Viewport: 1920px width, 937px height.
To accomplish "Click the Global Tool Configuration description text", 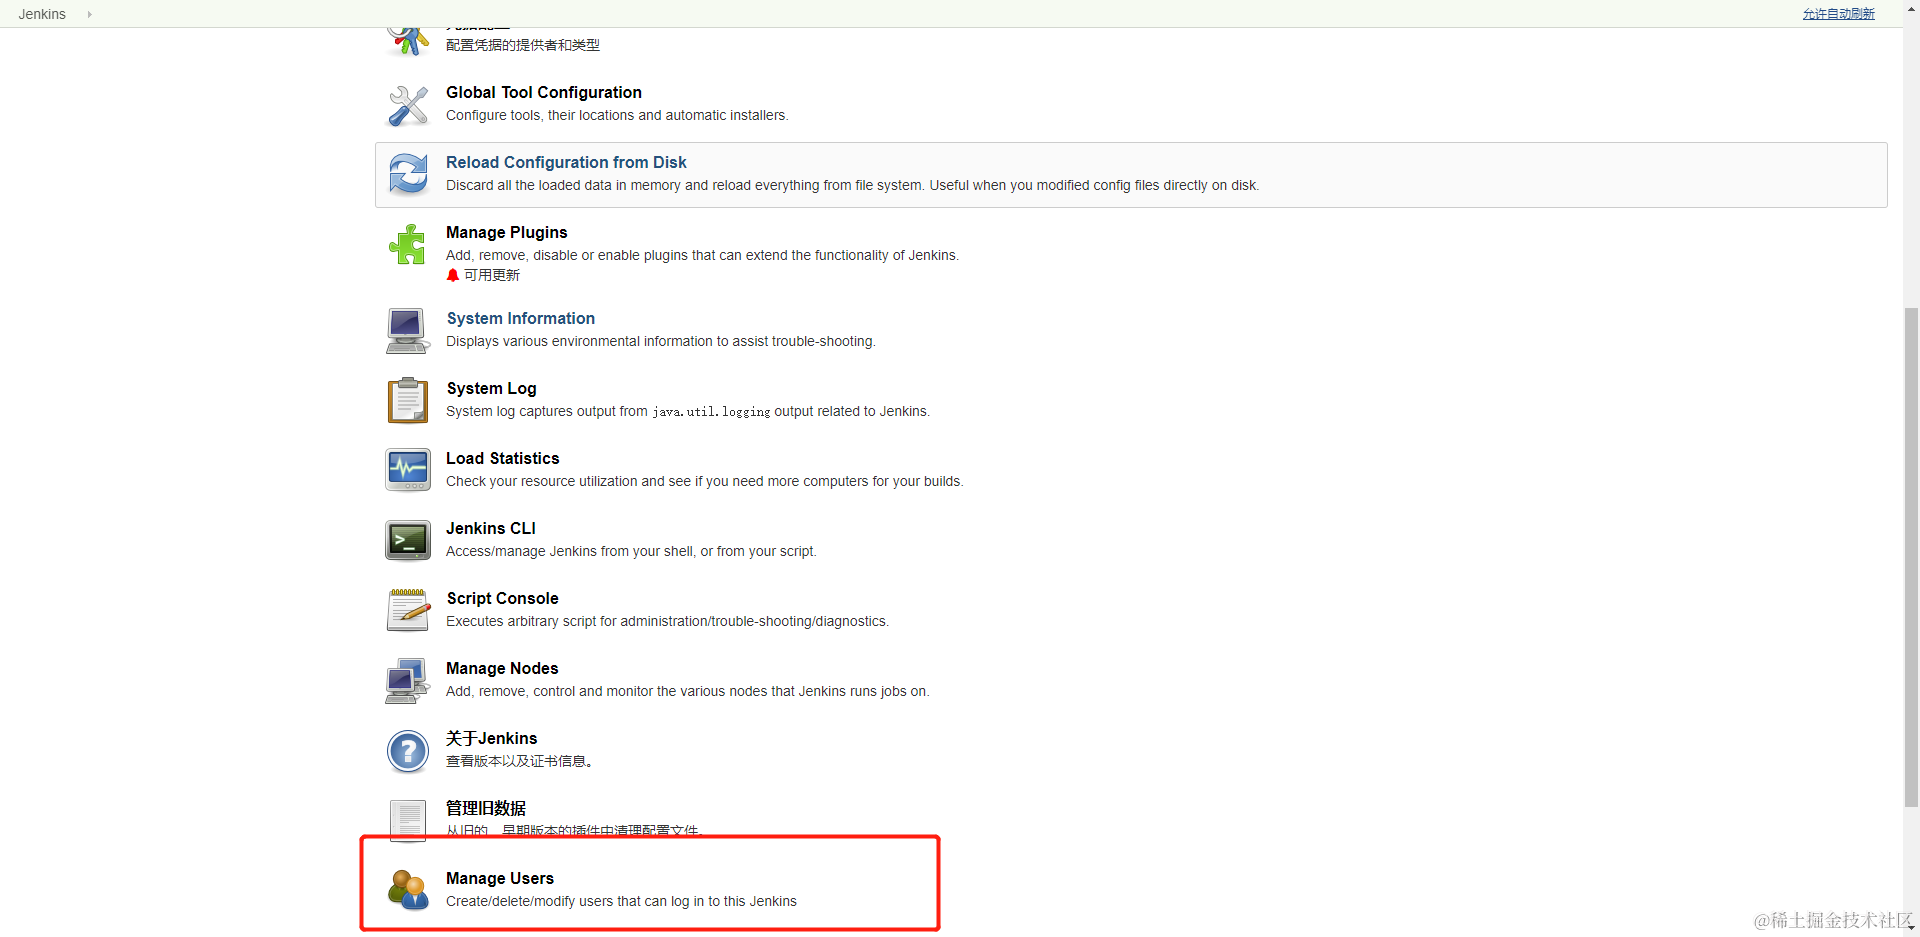I will coord(617,115).
